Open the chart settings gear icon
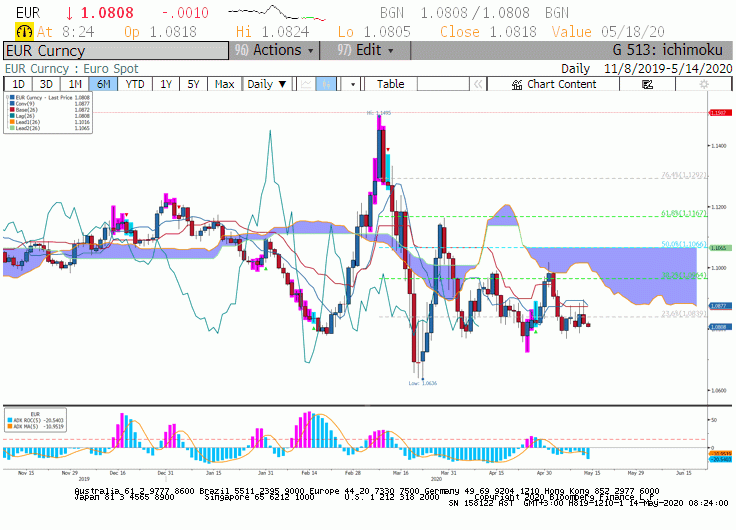736x530 pixels. [704, 84]
